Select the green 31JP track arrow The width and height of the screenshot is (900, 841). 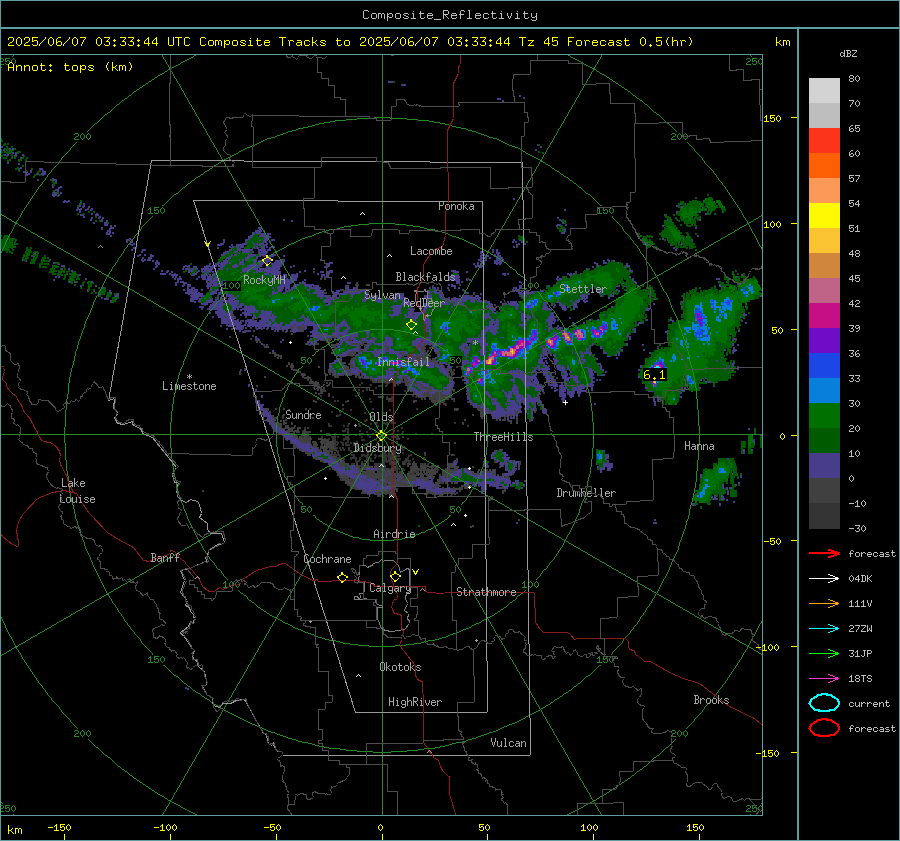tap(824, 653)
